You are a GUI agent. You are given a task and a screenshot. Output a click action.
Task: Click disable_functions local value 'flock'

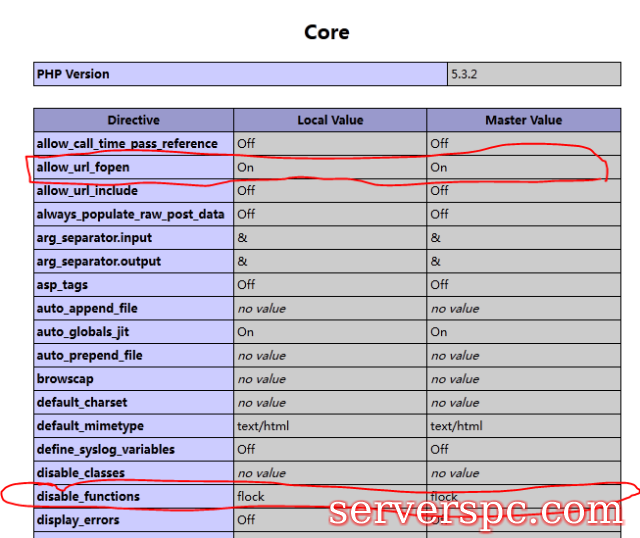251,496
